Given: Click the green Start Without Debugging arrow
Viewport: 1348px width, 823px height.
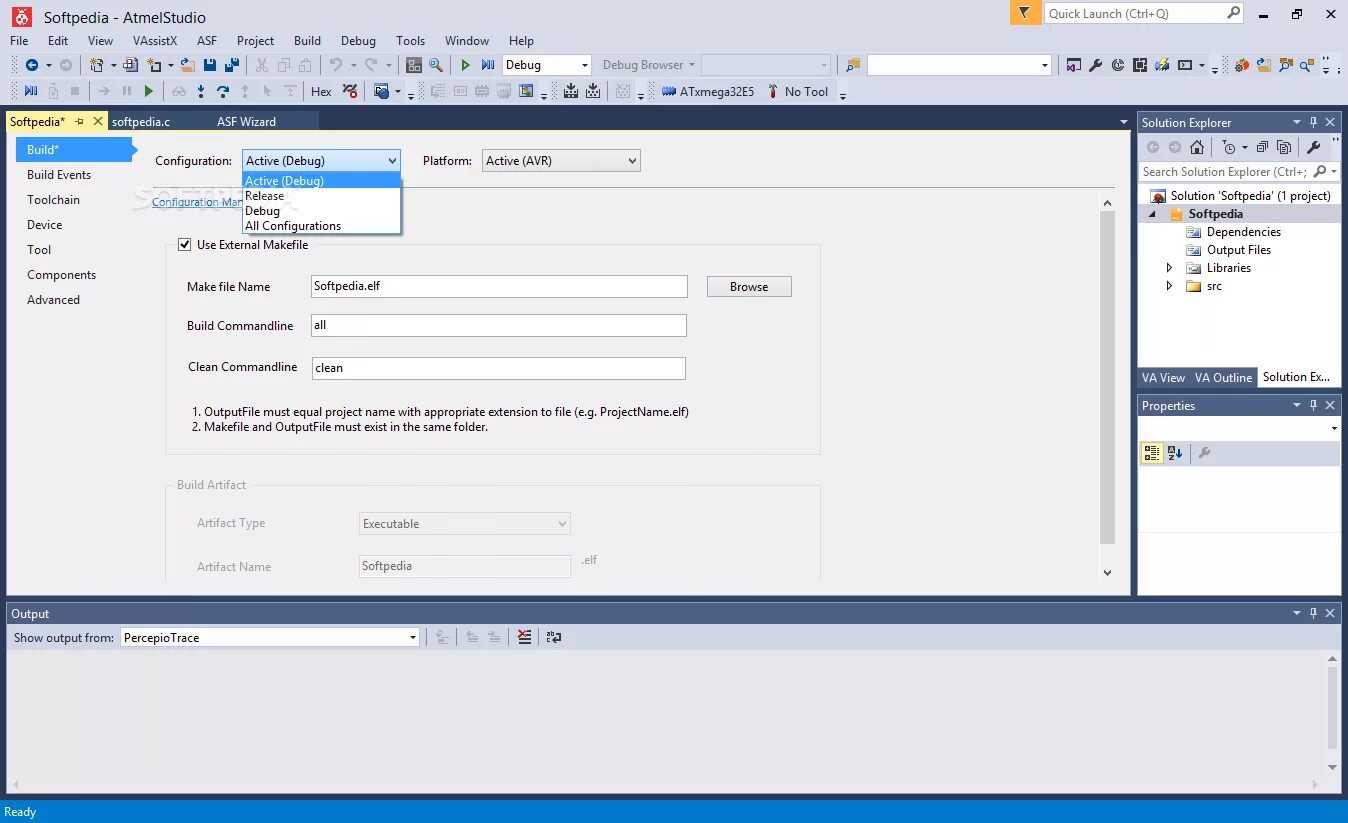Looking at the screenshot, I should pos(465,65).
